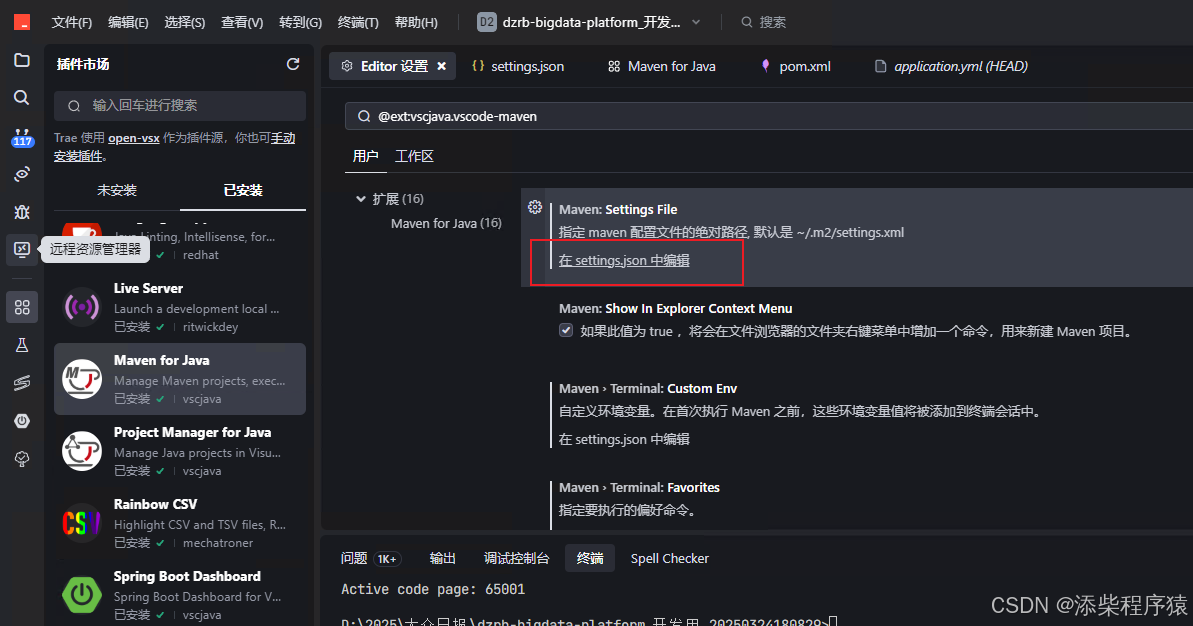Collapse the 扩展 (16) tree node
The height and width of the screenshot is (626, 1193).
361,199
